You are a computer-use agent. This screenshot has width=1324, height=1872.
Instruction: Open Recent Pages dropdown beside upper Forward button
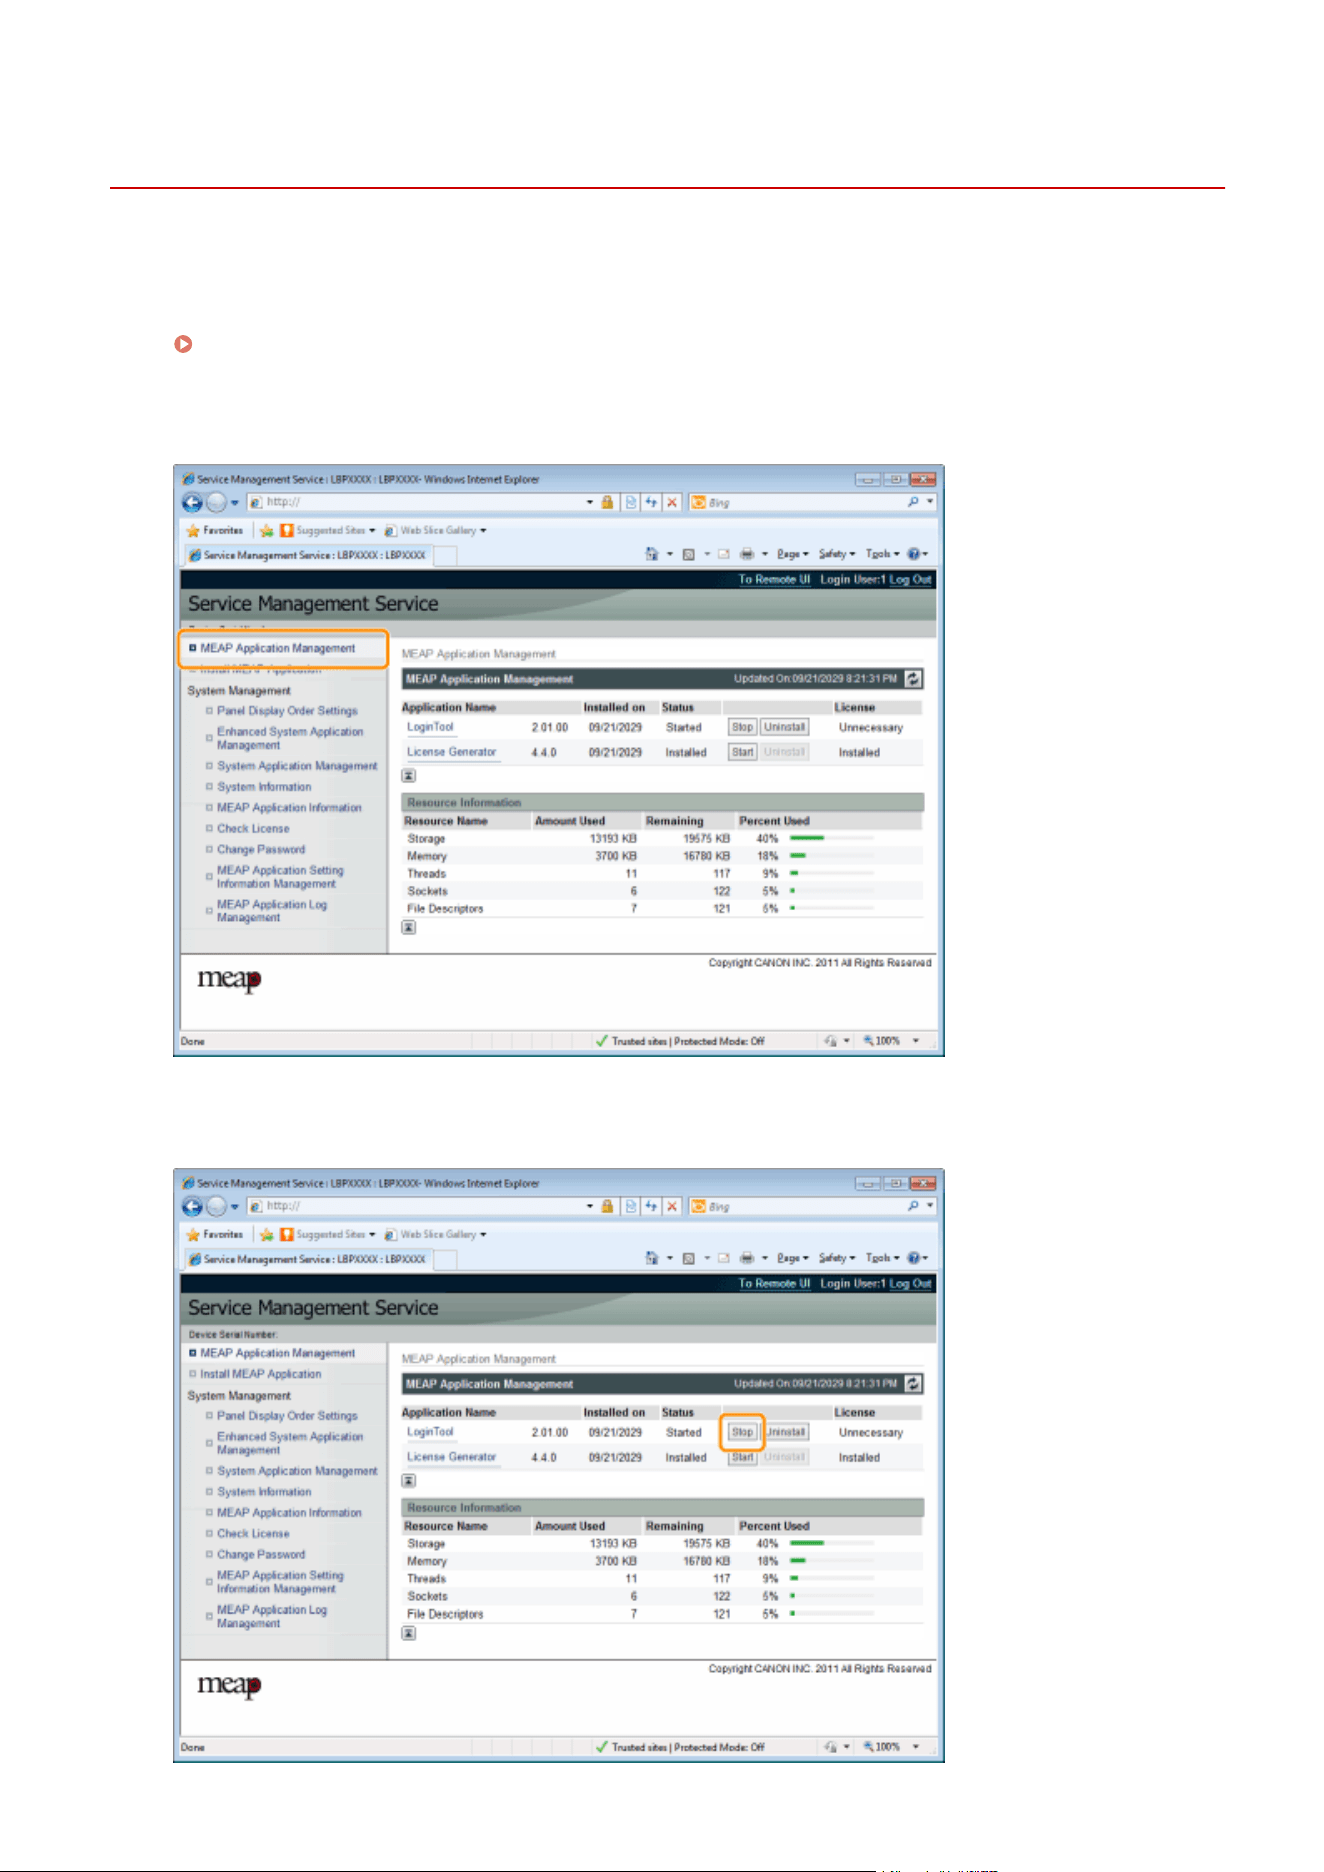(x=235, y=503)
